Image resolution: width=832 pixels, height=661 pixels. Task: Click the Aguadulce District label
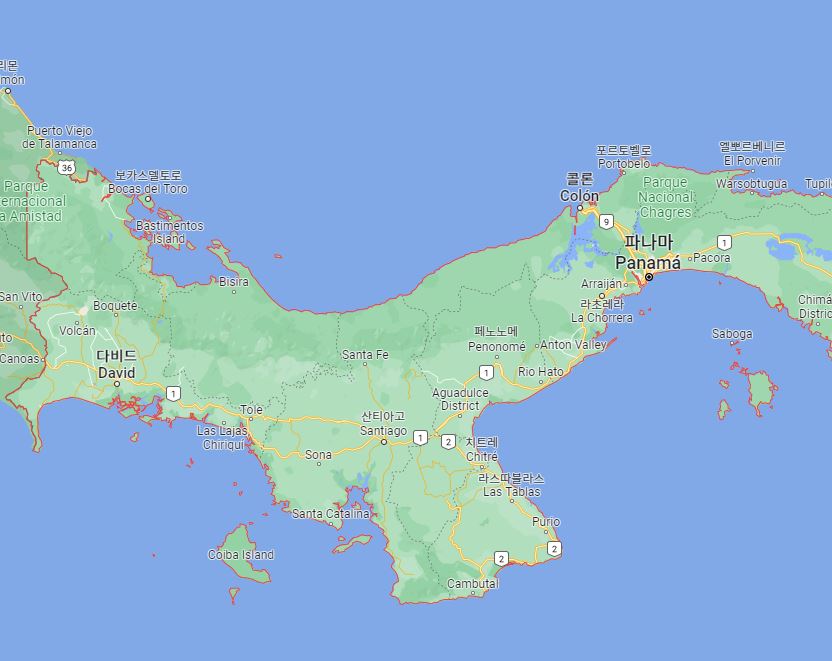point(460,399)
